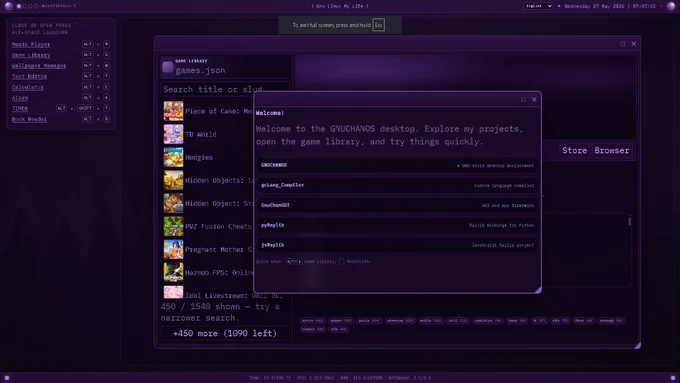This screenshot has height=383, width=680.
Task: Click the Hedgies title text
Action: (199, 157)
